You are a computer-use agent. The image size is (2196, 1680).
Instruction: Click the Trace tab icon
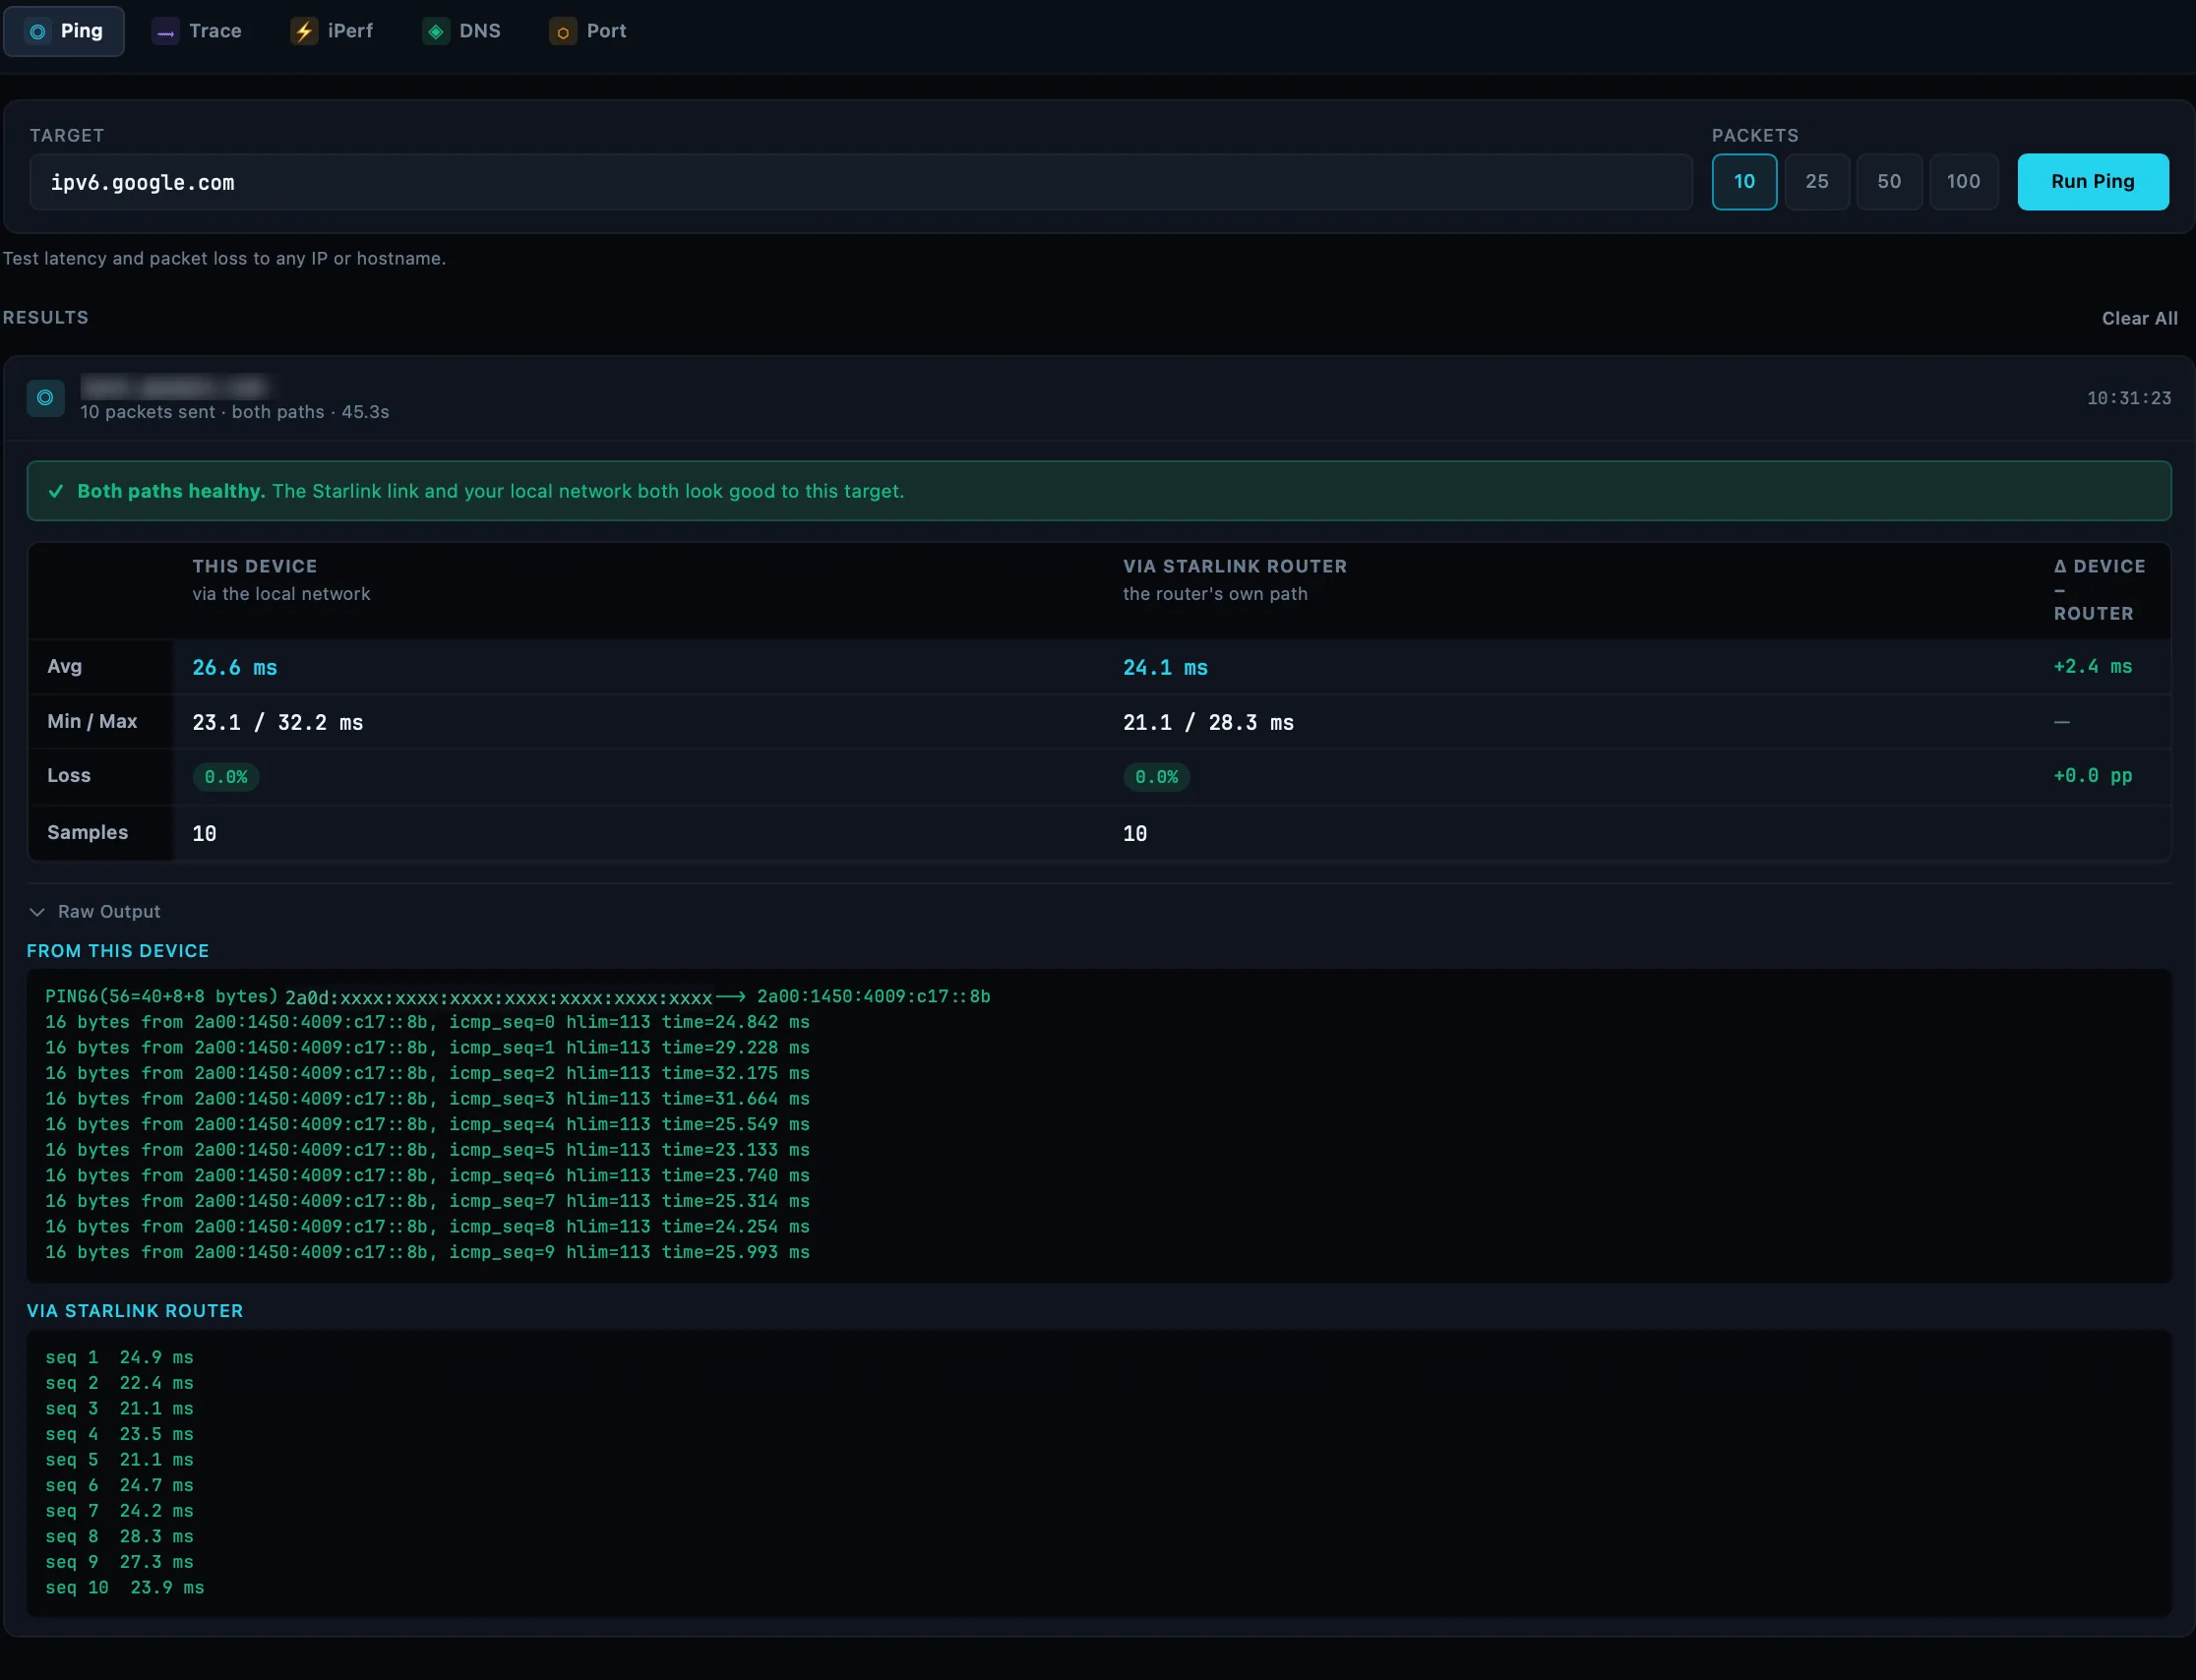click(165, 32)
